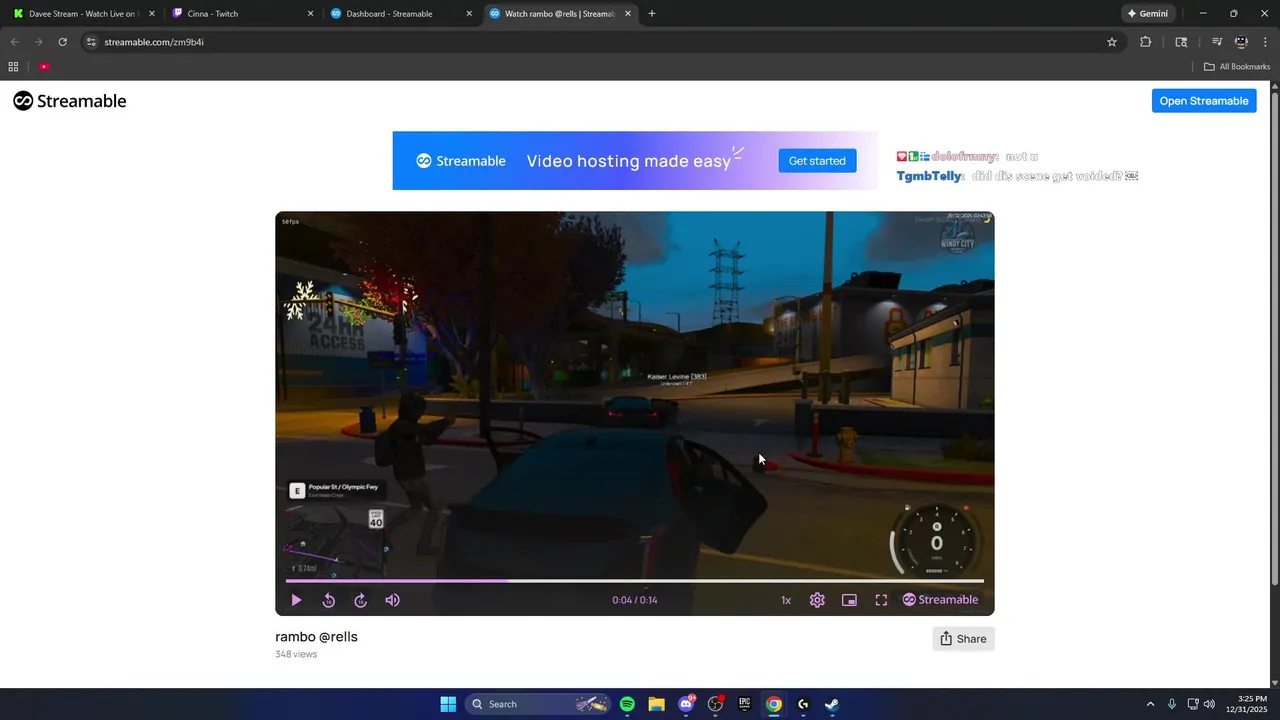Screen dimensions: 1280x720
Task: Go forward in browser history
Action: [x=39, y=42]
